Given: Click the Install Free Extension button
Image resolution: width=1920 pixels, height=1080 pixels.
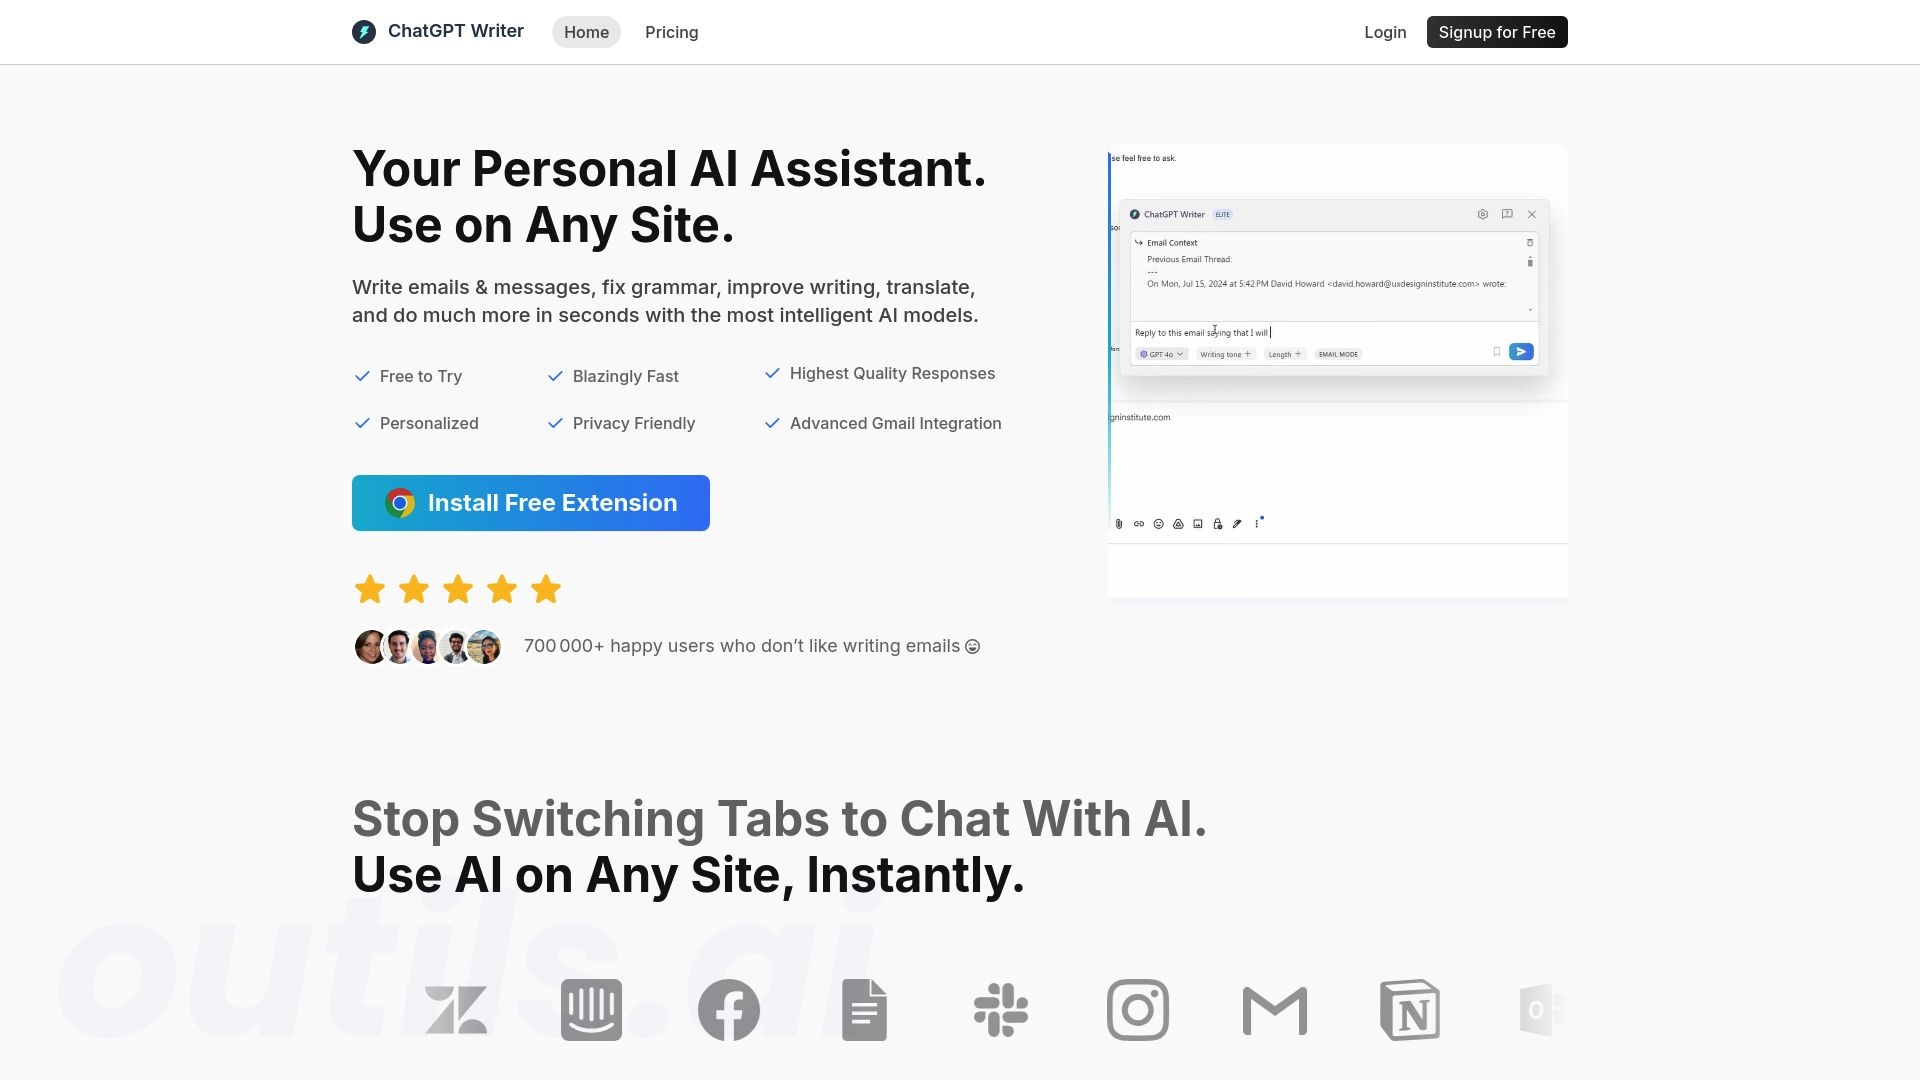Looking at the screenshot, I should [530, 502].
